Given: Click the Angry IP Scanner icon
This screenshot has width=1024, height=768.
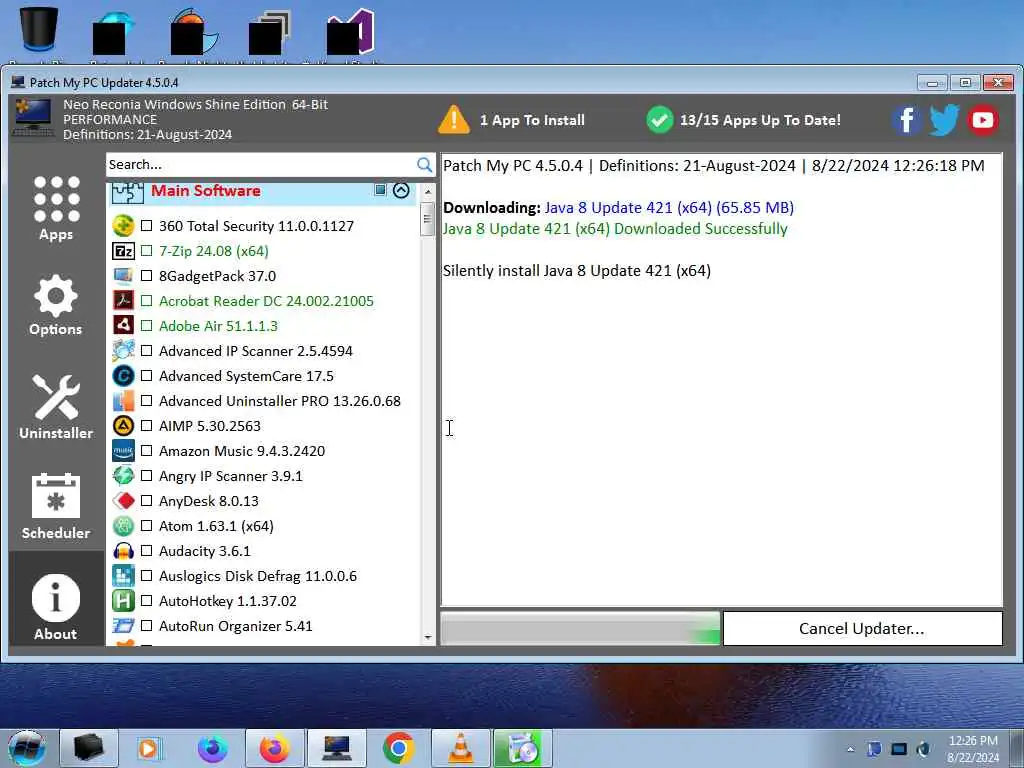Looking at the screenshot, I should (123, 475).
